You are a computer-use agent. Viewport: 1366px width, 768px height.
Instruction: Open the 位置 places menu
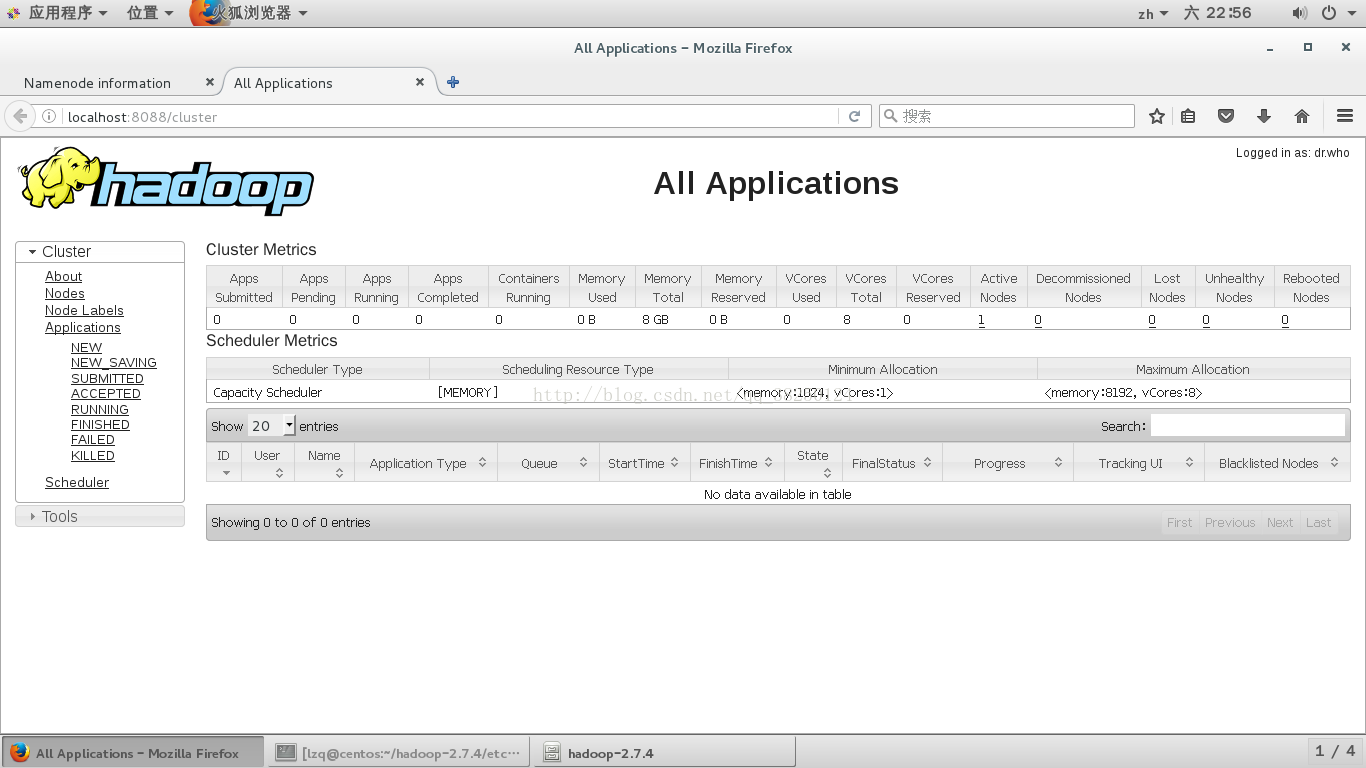149,13
